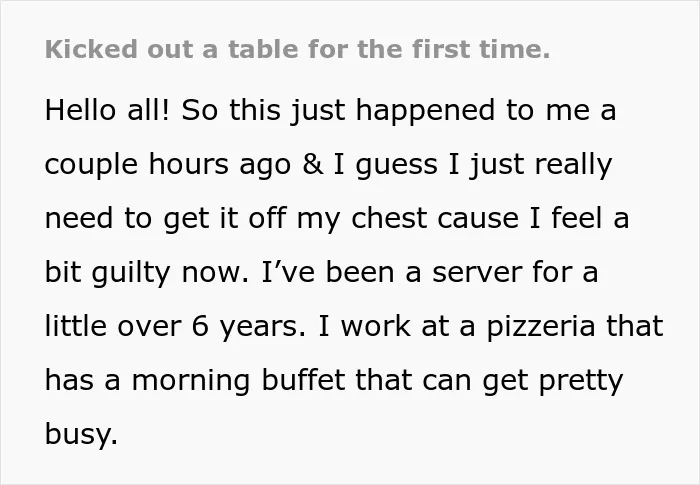The height and width of the screenshot is (485, 700).
Task: Click the word 'pizzeria' in the paragraph
Action: 541,328
